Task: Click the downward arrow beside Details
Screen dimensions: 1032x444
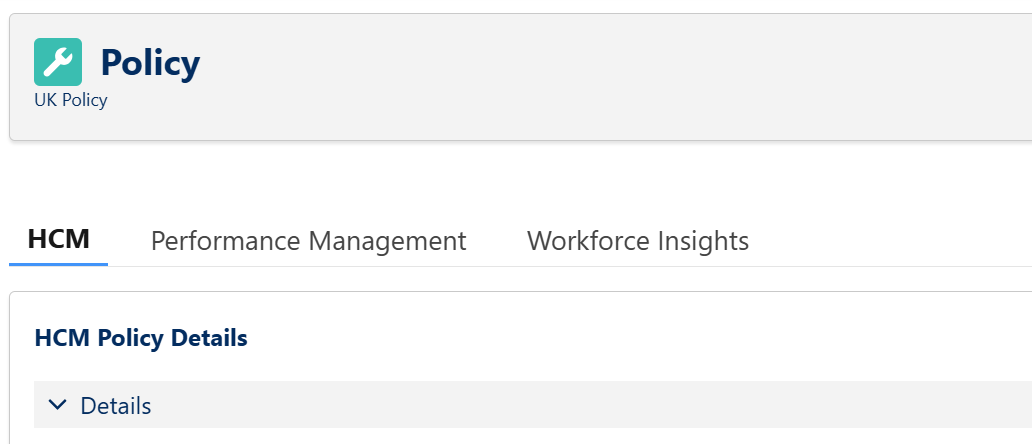Action: (58, 405)
